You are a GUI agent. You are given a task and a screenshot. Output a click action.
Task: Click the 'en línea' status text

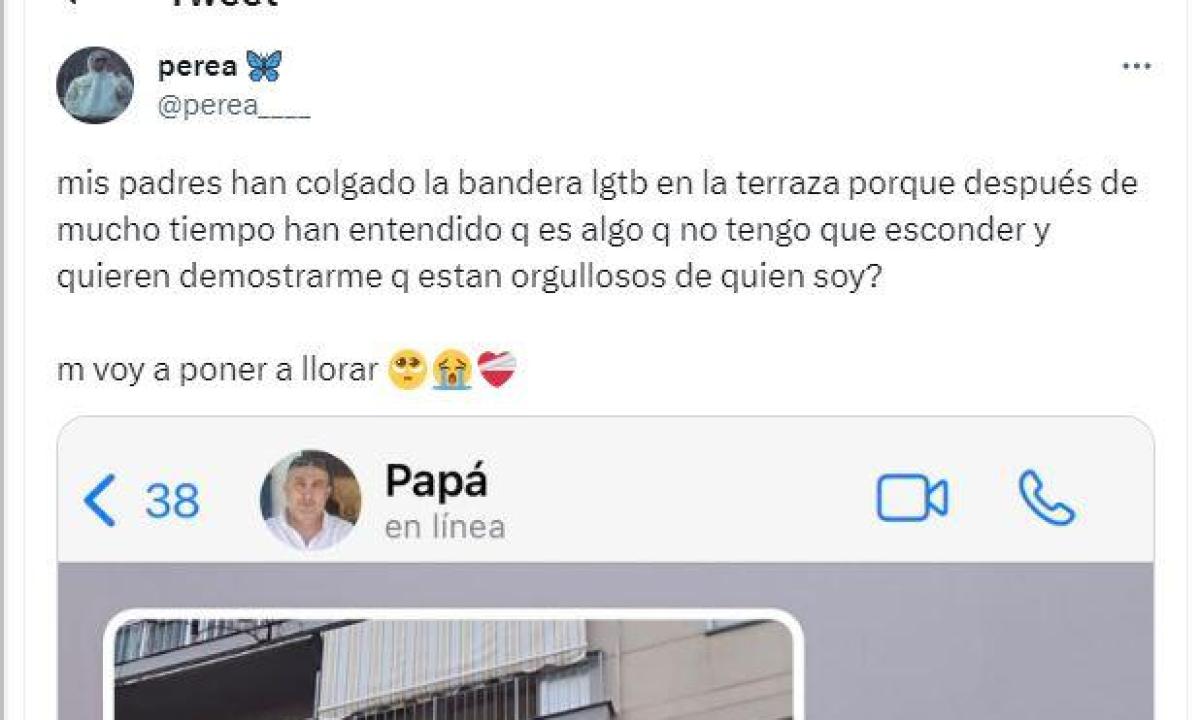pyautogui.click(x=445, y=527)
